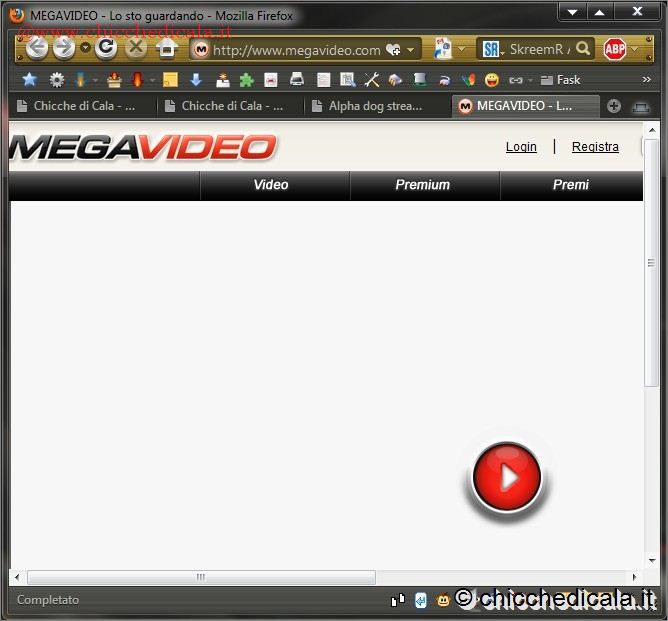
Task: Reload the page with the refresh icon
Action: 106,48
